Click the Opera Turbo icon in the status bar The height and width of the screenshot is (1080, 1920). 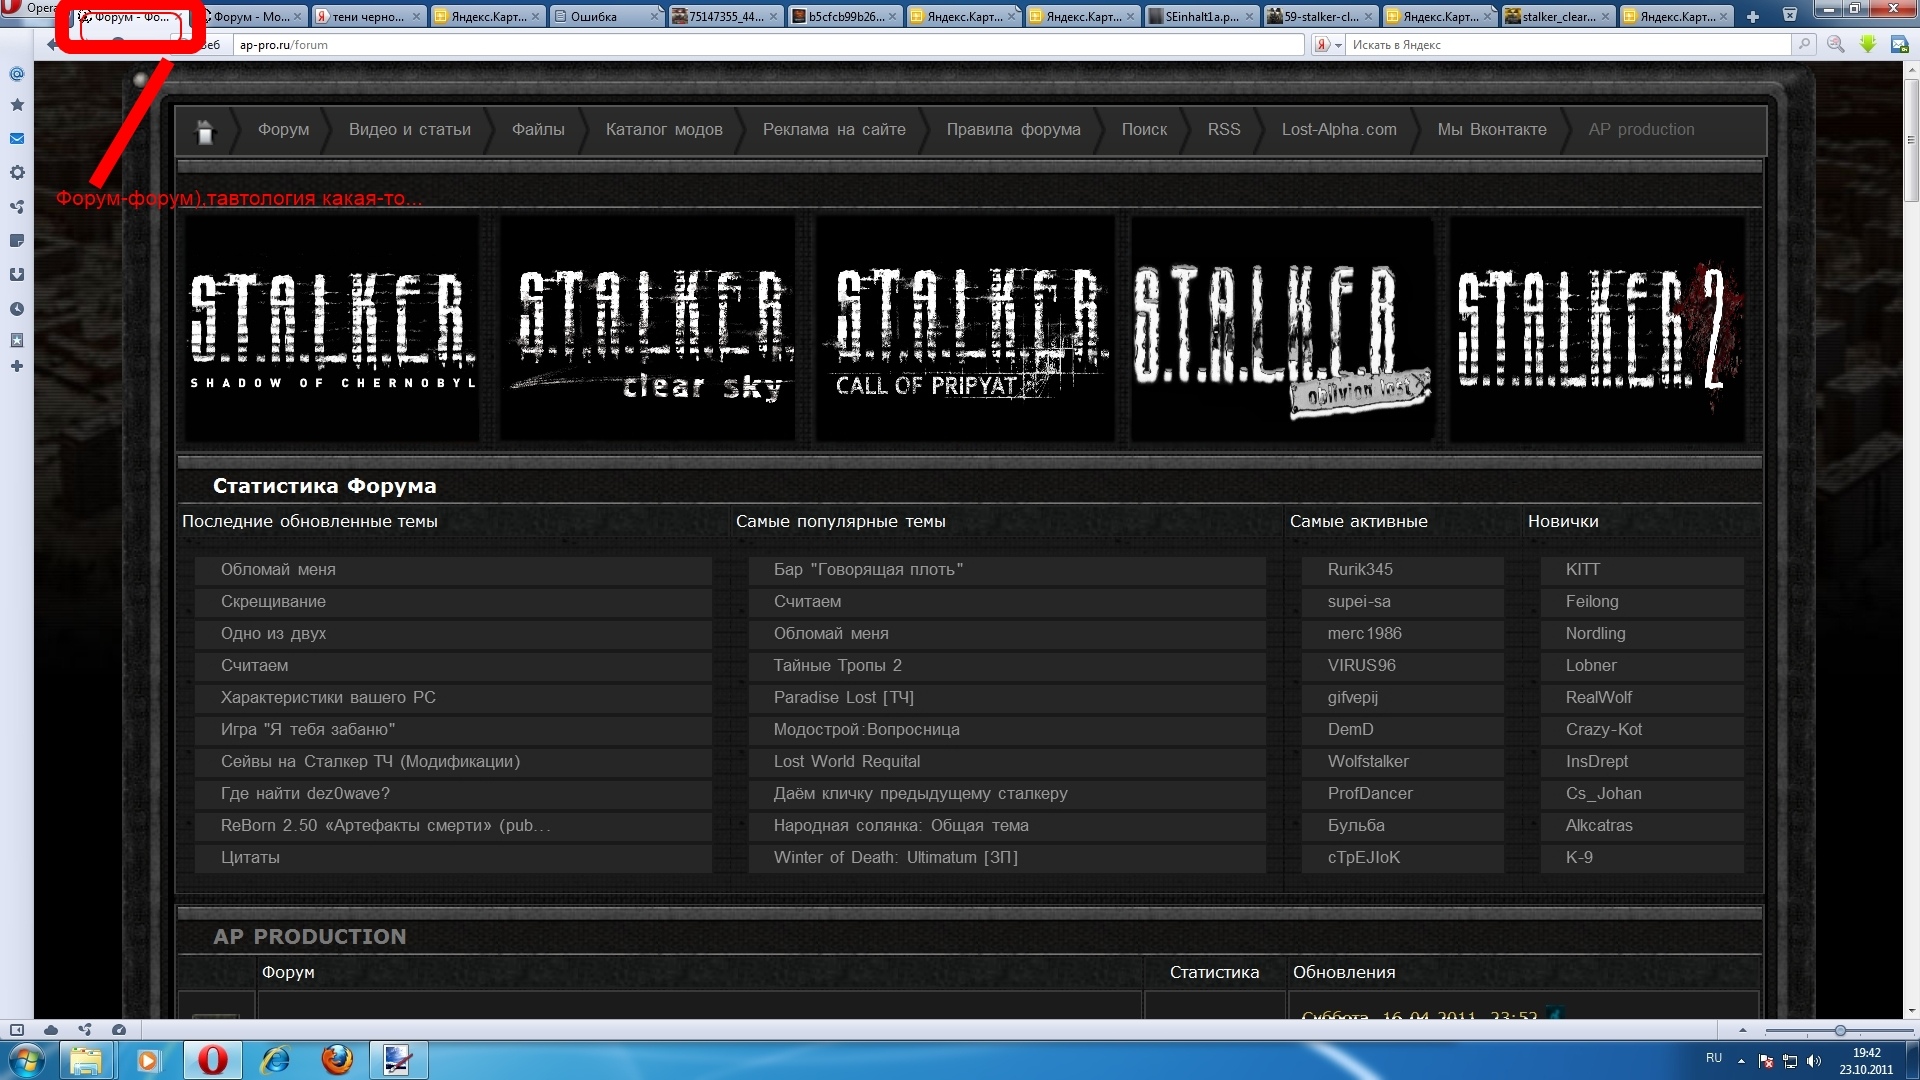click(119, 1030)
